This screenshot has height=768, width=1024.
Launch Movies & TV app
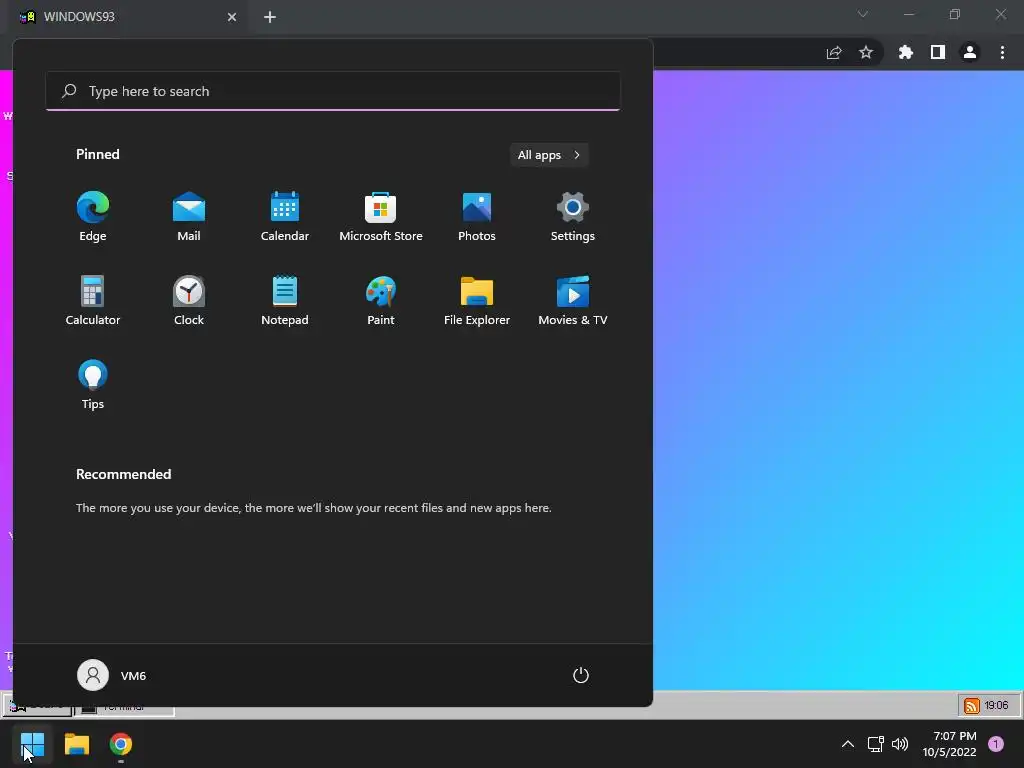click(x=573, y=300)
